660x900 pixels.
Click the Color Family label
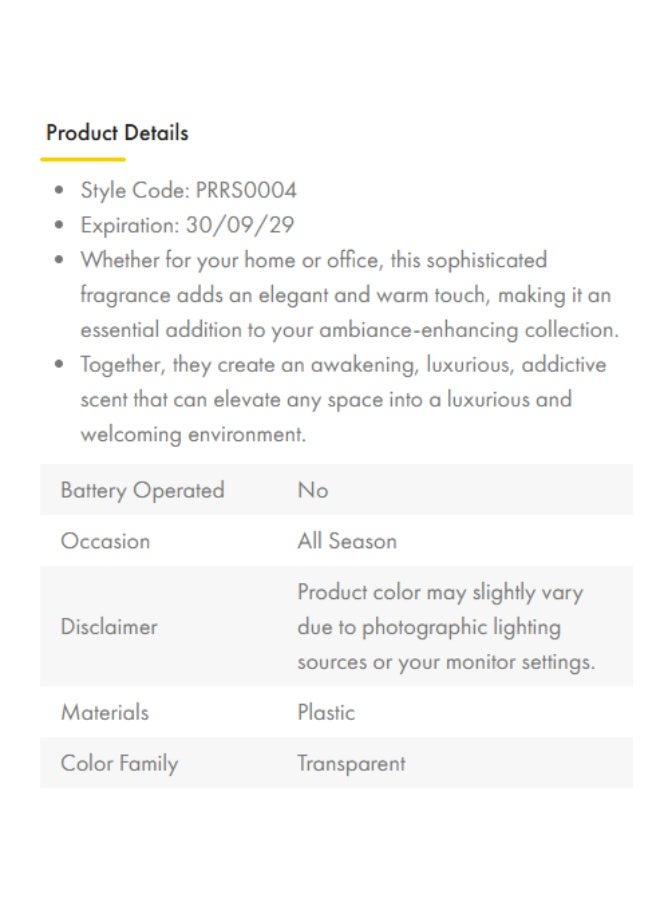pos(119,764)
